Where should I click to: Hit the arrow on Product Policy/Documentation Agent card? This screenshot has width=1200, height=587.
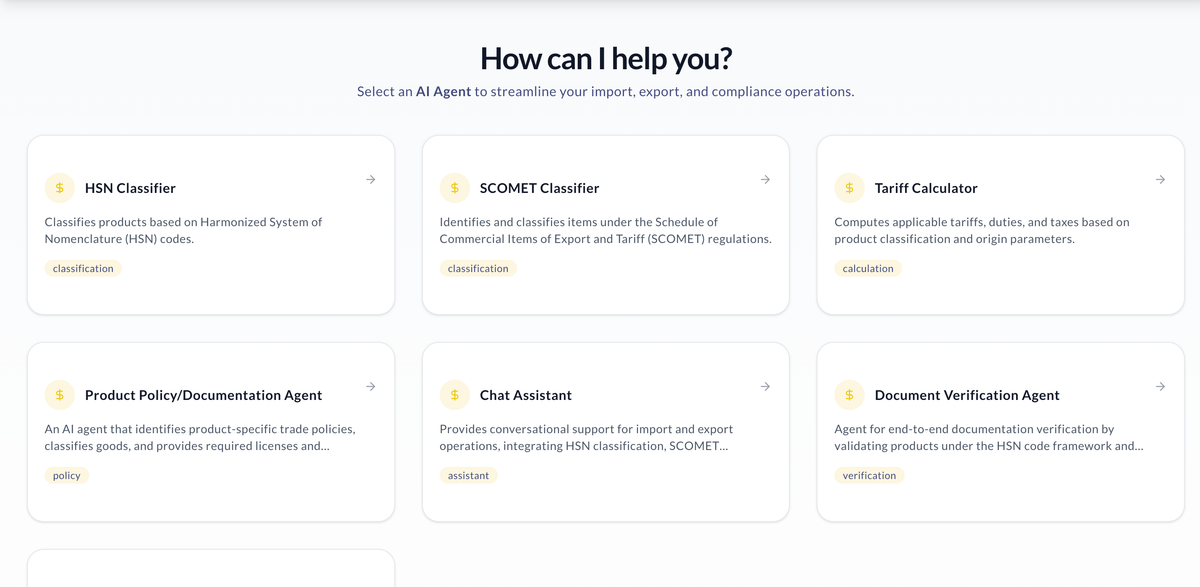(x=370, y=387)
